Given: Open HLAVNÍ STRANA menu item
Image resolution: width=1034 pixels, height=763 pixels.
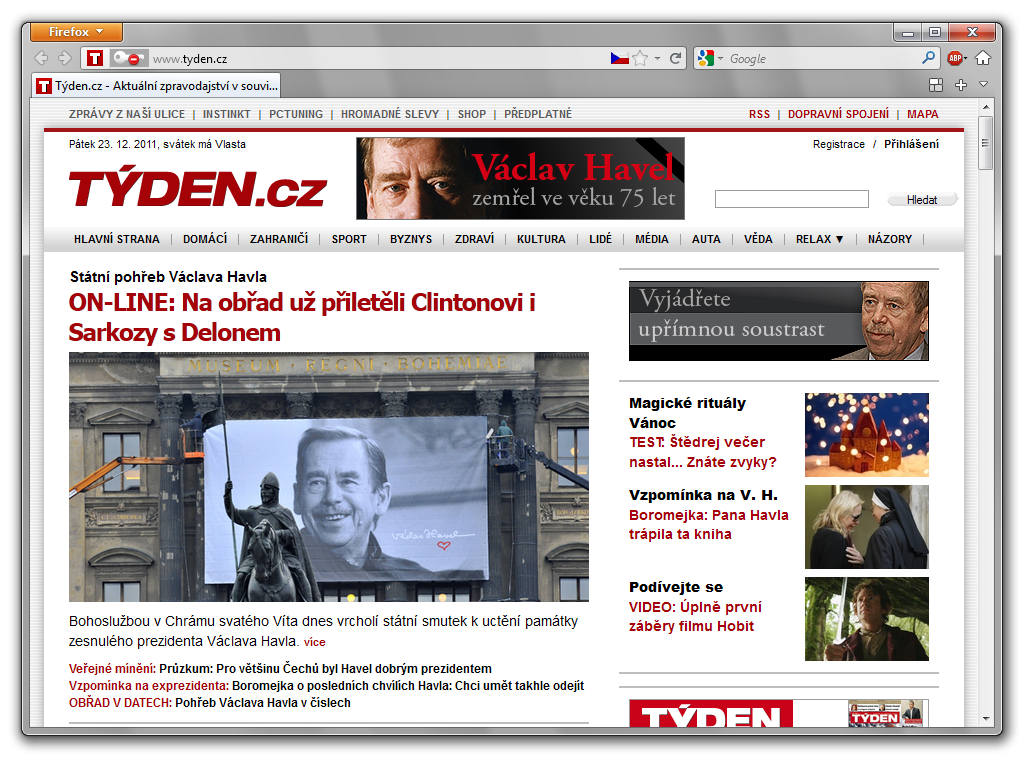Looking at the screenshot, I should 117,239.
